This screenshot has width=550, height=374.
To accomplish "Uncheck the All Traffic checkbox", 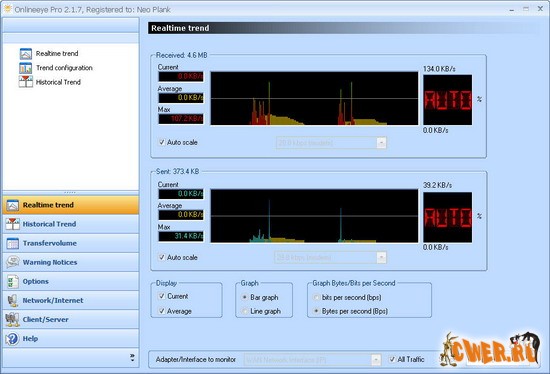I will click(x=392, y=359).
